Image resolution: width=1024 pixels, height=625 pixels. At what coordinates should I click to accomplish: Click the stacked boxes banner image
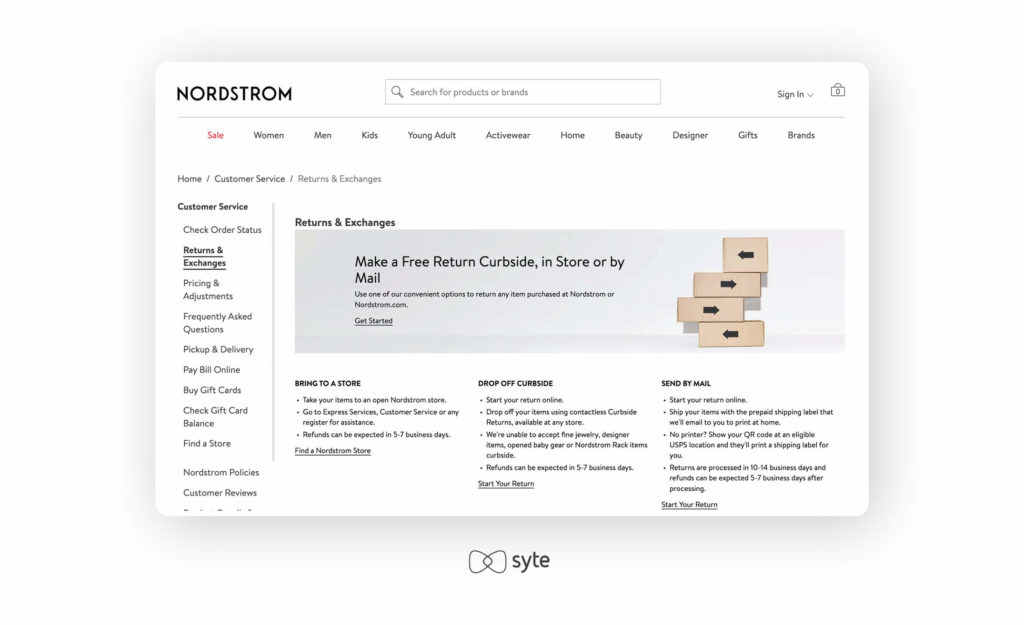pyautogui.click(x=722, y=292)
